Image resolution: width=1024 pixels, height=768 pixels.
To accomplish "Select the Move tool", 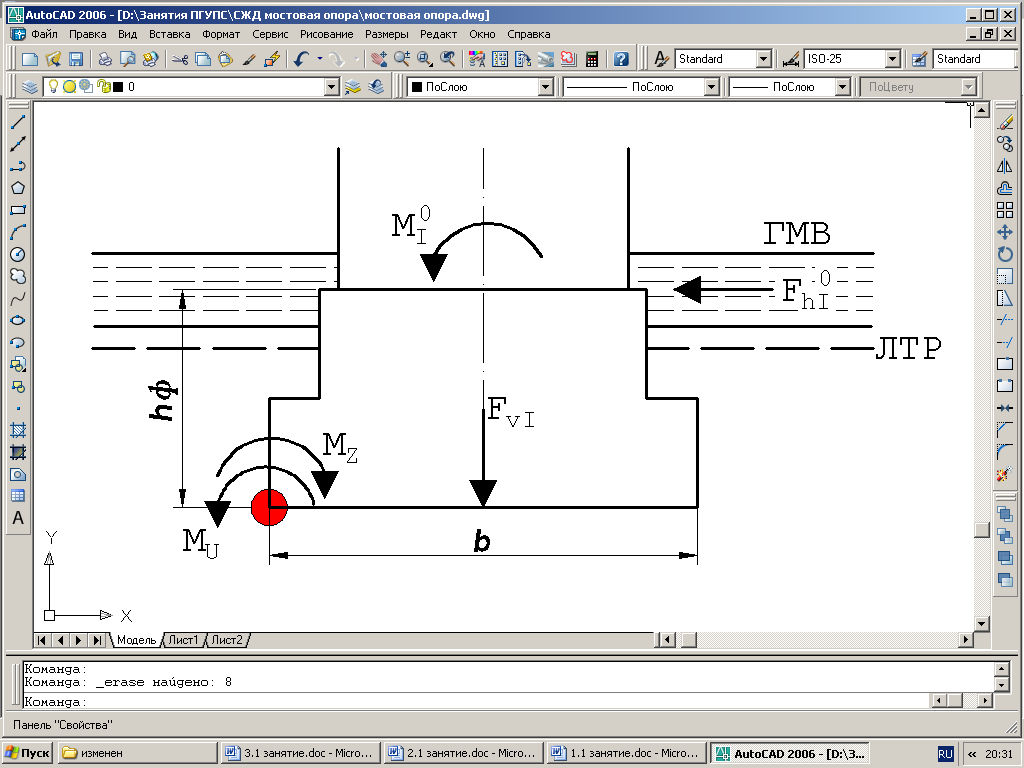I will point(1005,232).
